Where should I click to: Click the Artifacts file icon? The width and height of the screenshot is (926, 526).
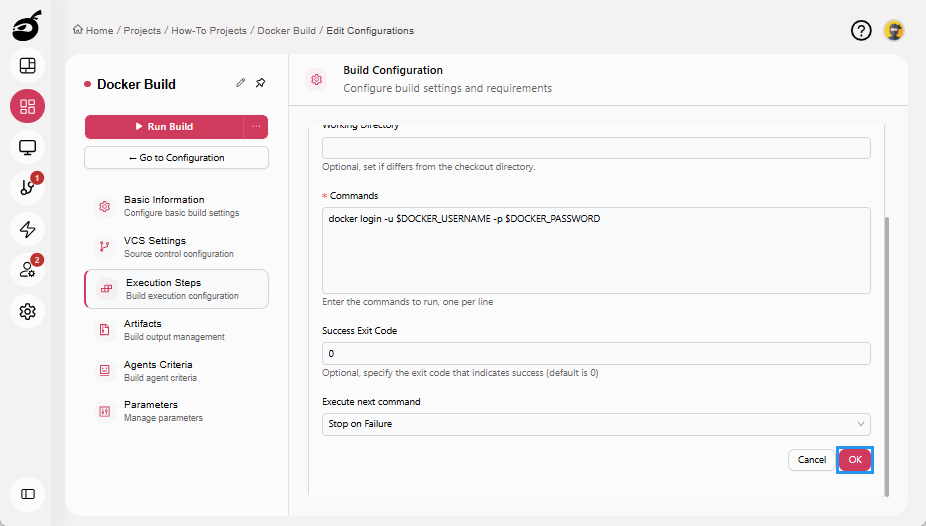[105, 329]
